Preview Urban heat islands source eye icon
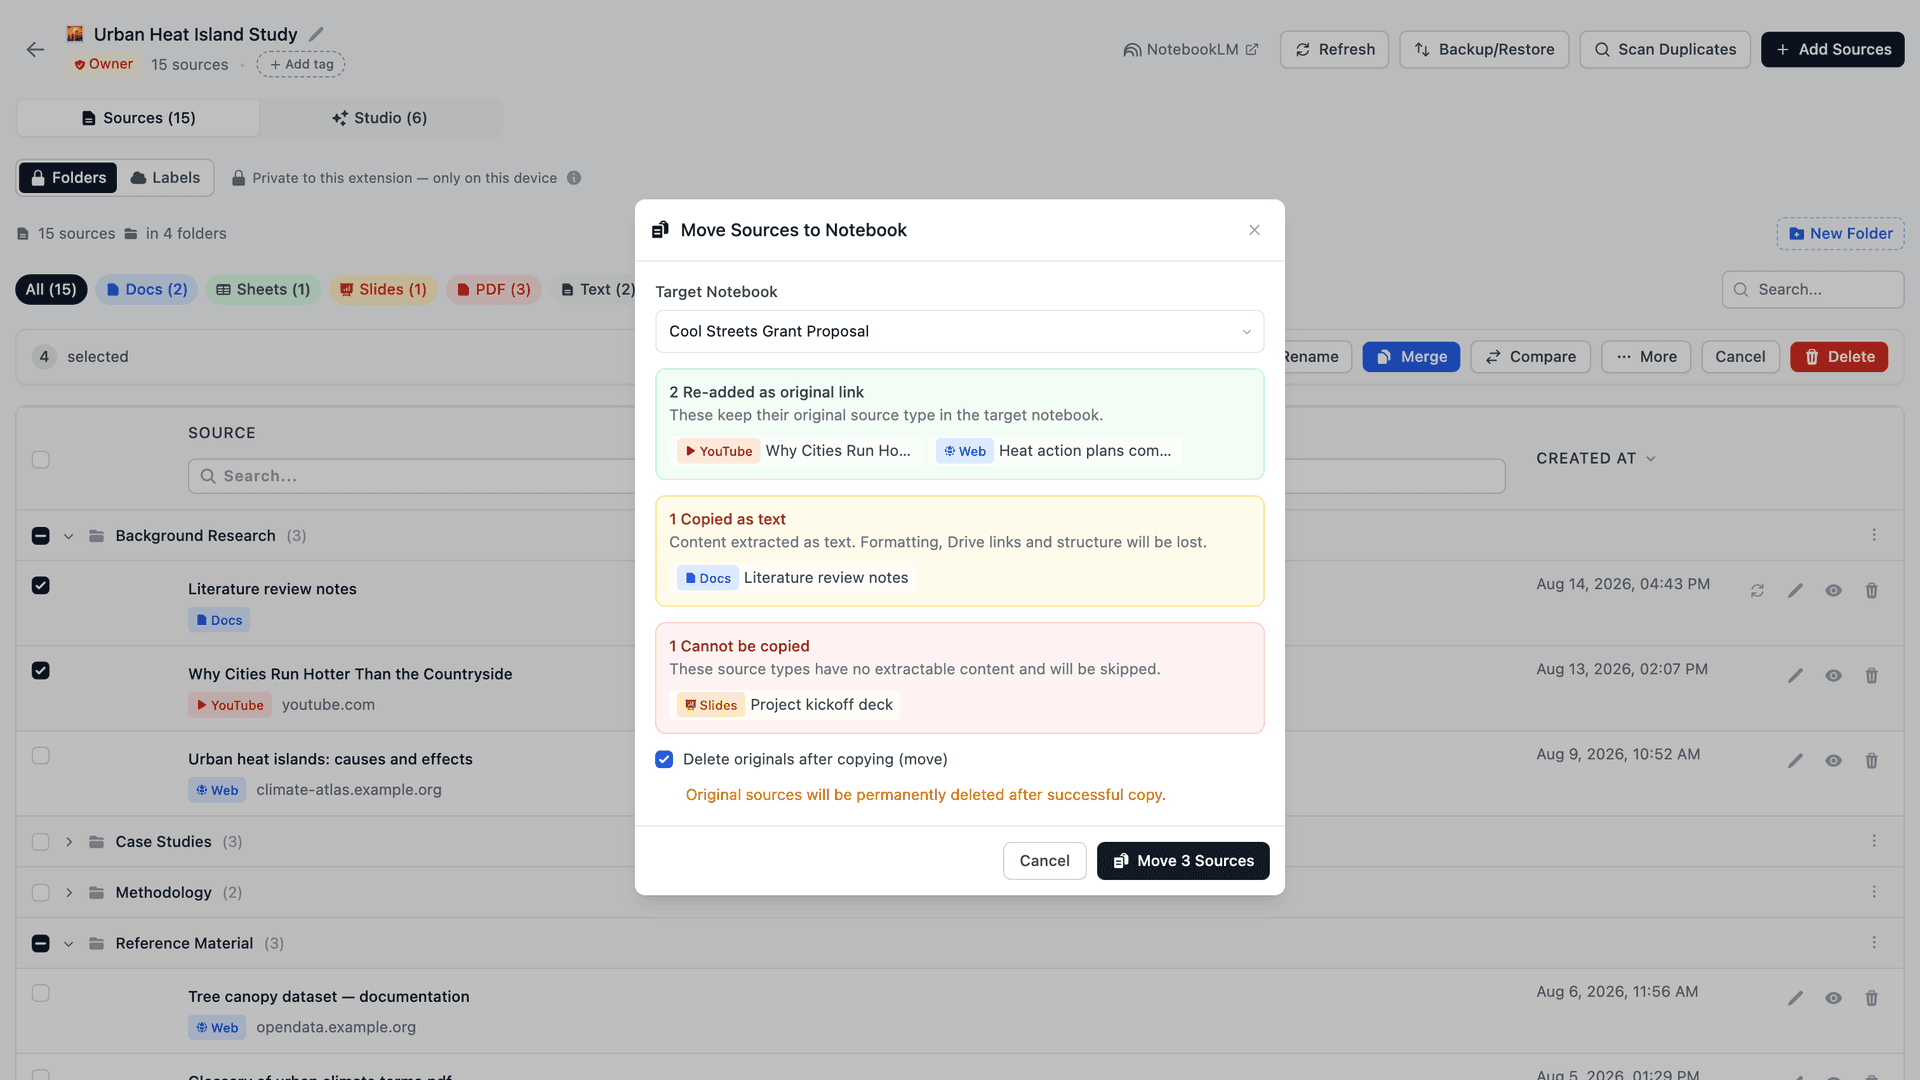 [1833, 761]
